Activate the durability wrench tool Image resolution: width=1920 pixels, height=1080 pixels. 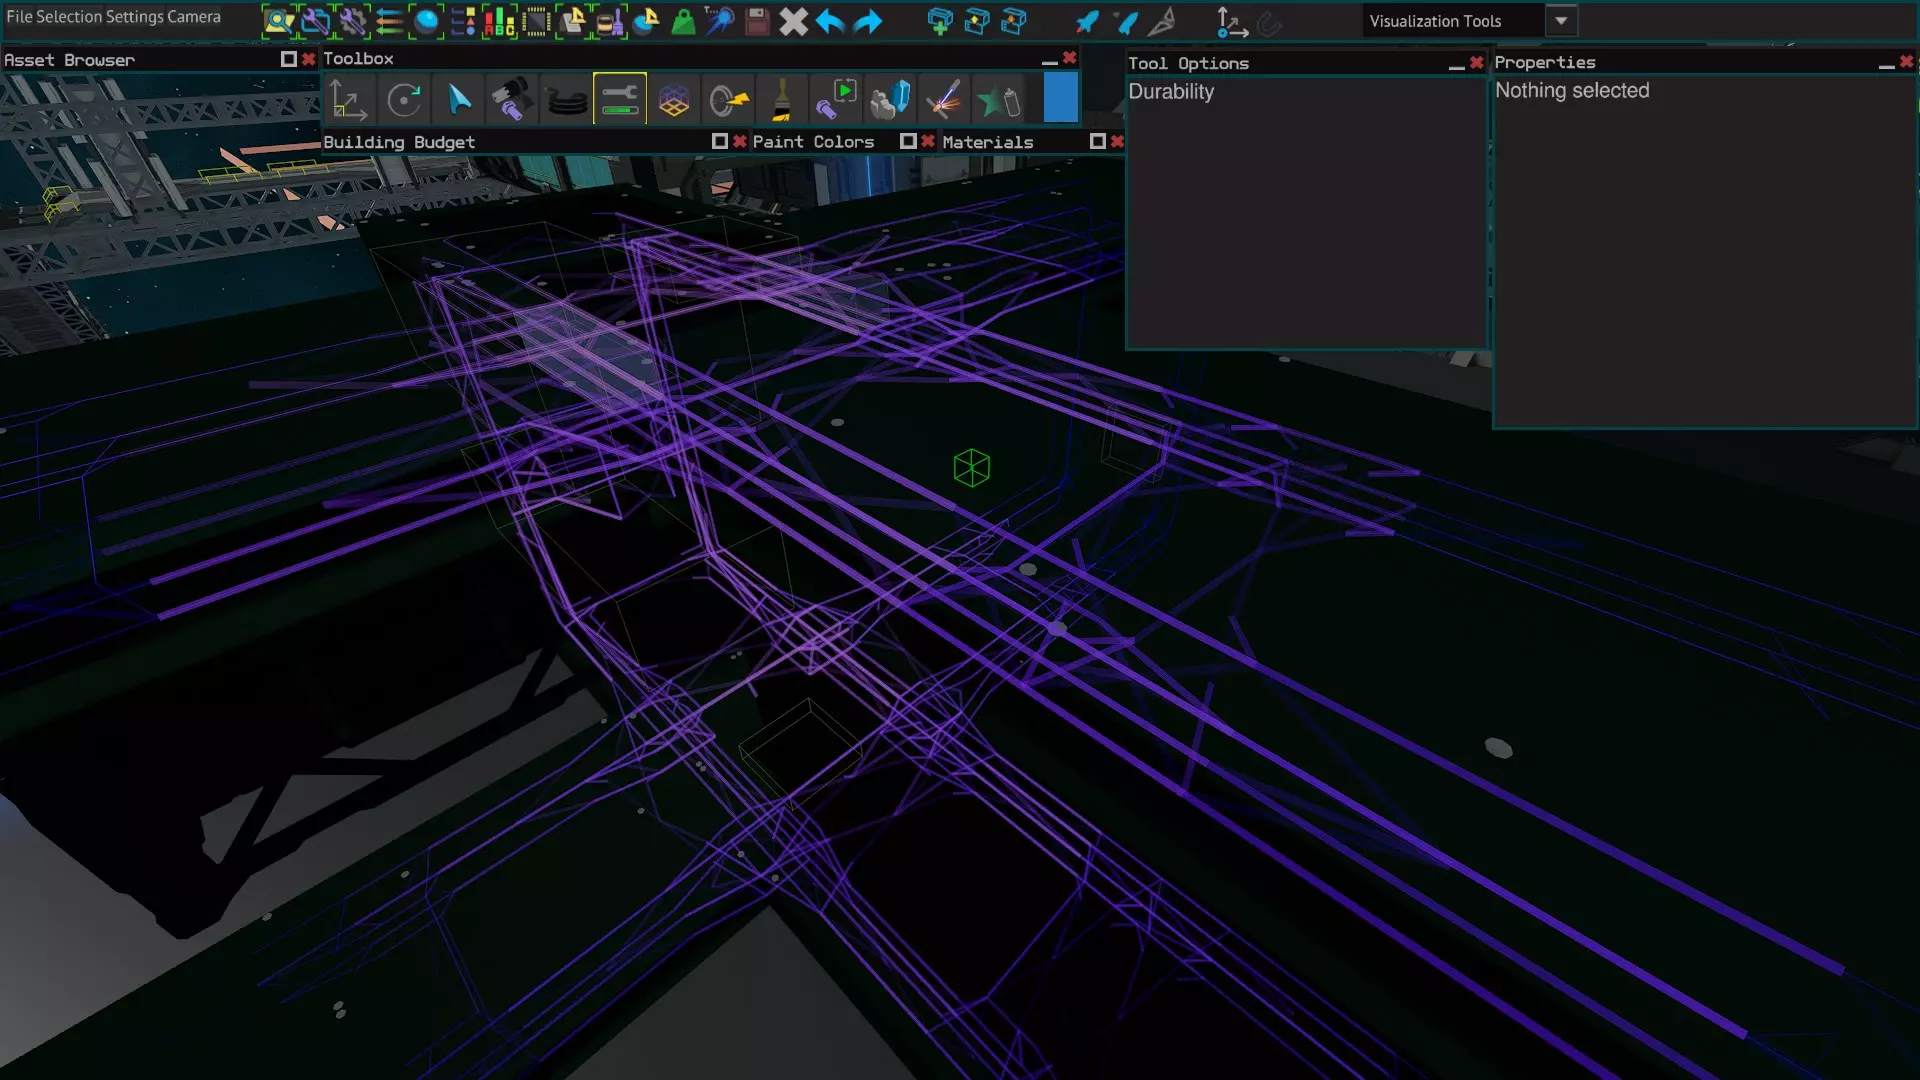point(620,100)
